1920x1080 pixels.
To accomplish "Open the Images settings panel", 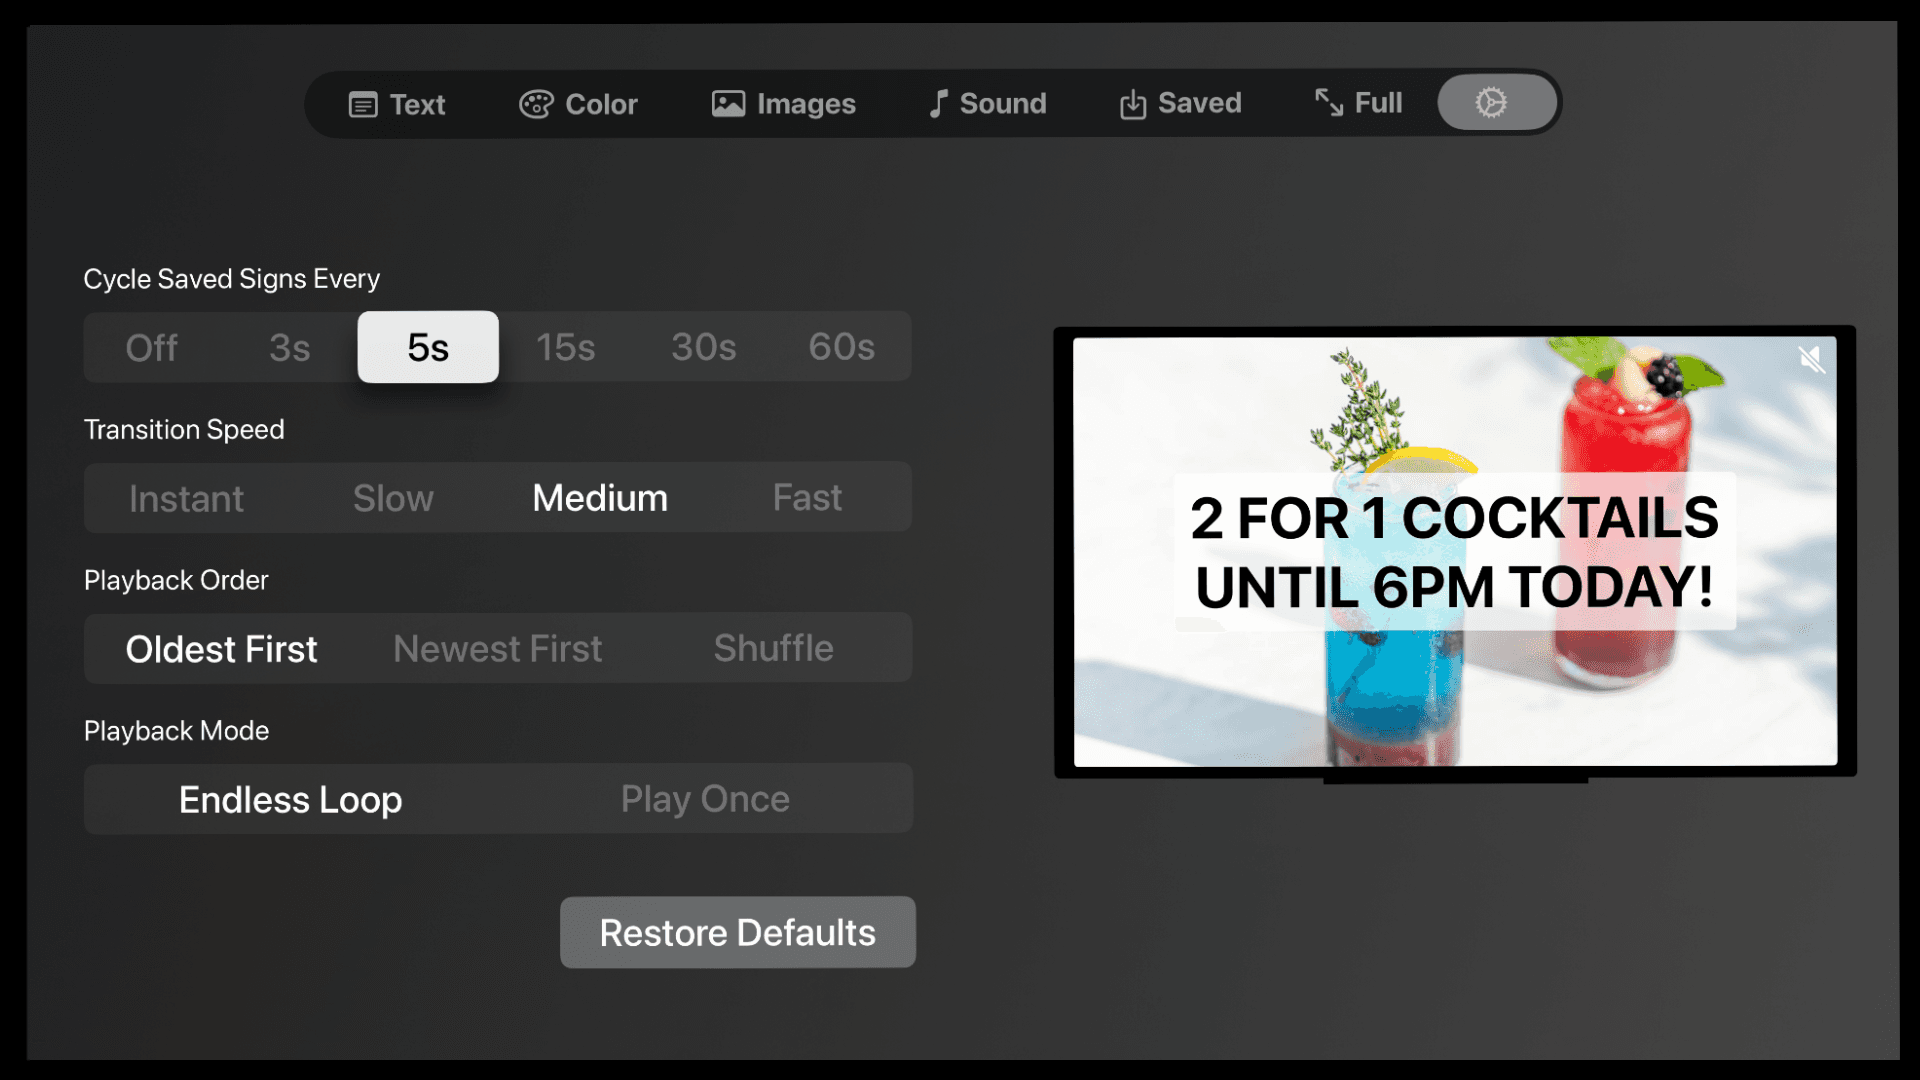I will [783, 103].
